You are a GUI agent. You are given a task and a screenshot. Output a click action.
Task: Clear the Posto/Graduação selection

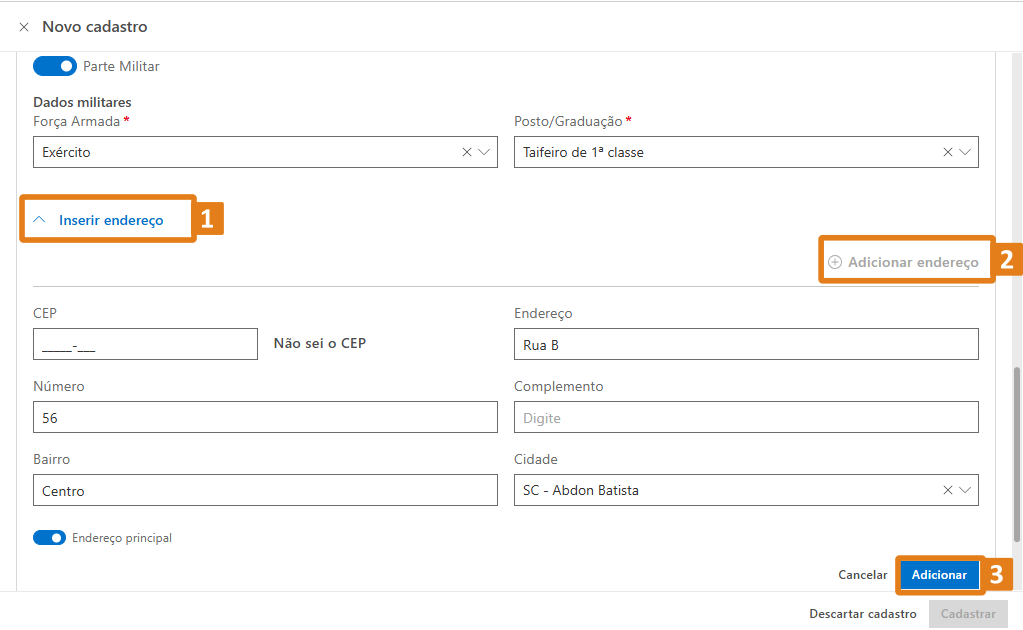coord(947,152)
